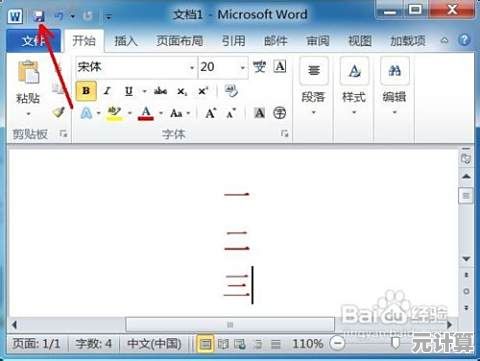Switch to the References (引用) tab
The image size is (480, 361).
tap(234, 41)
